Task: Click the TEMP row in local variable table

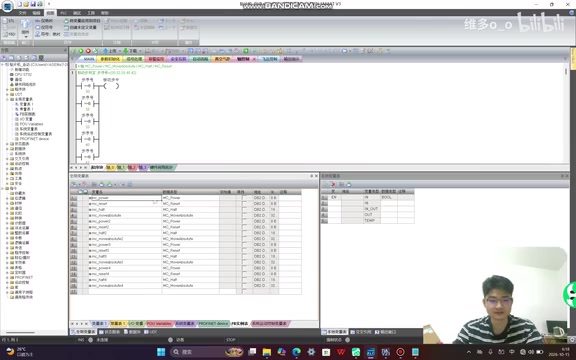Action: (367, 220)
